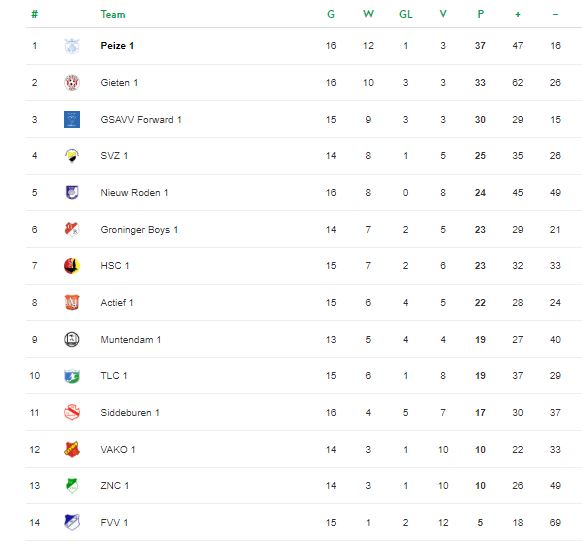Click the # rank column header
Image resolution: width=582 pixels, height=544 pixels.
(35, 14)
